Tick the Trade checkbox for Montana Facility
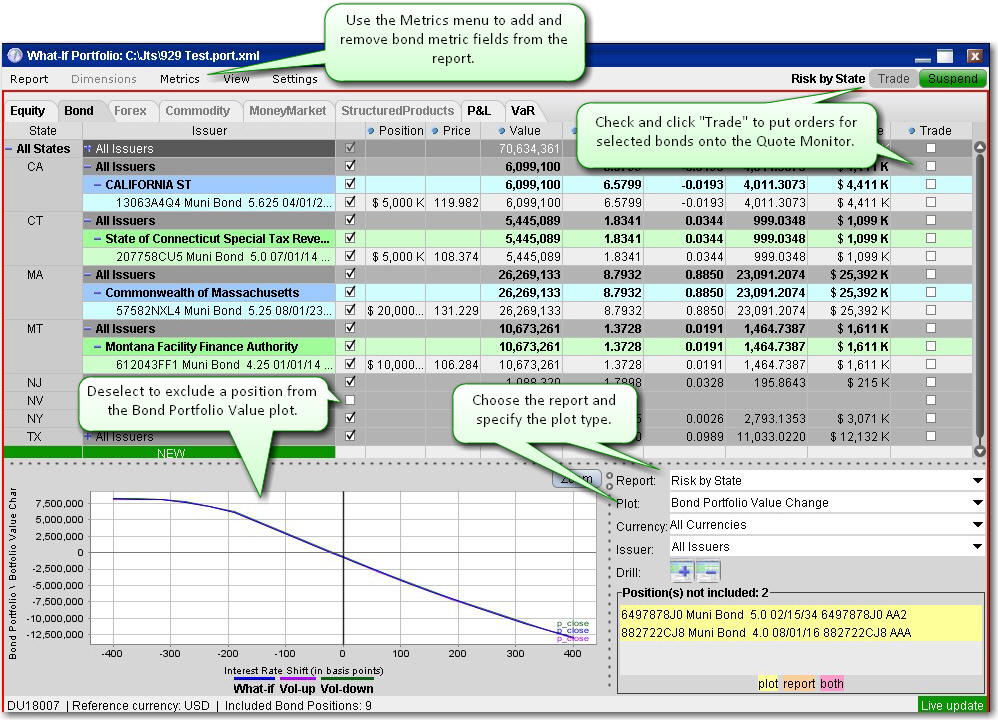Viewport: 998px width, 720px height. [931, 347]
